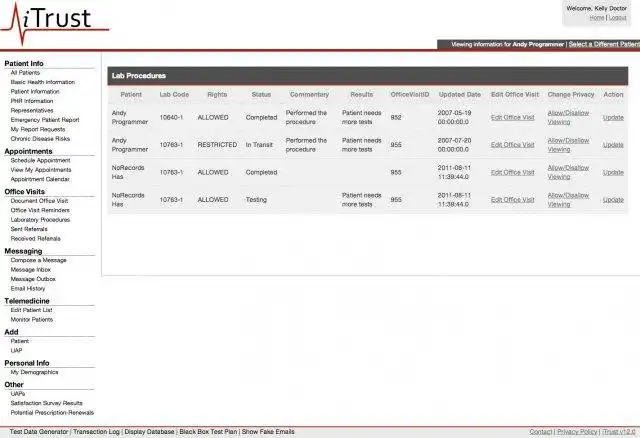640x438 pixels.
Task: Open the Message Outbox
Action: click(33, 279)
